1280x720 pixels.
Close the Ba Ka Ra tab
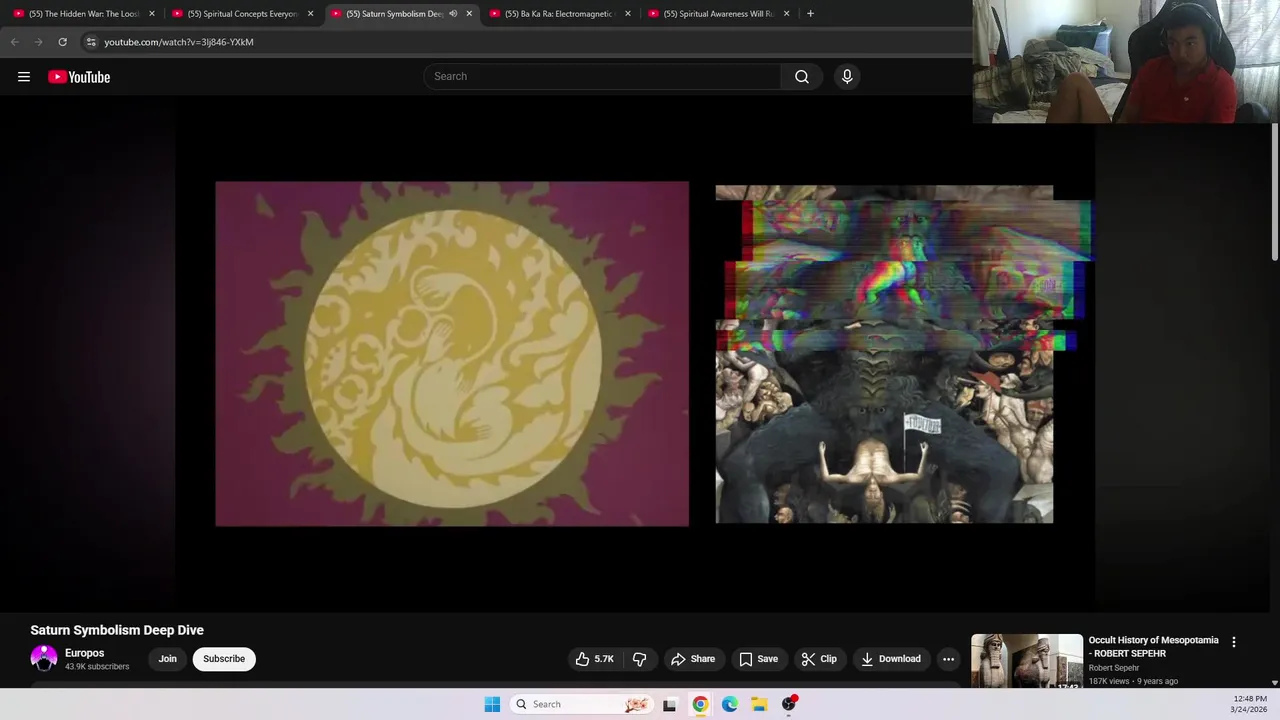[x=628, y=14]
